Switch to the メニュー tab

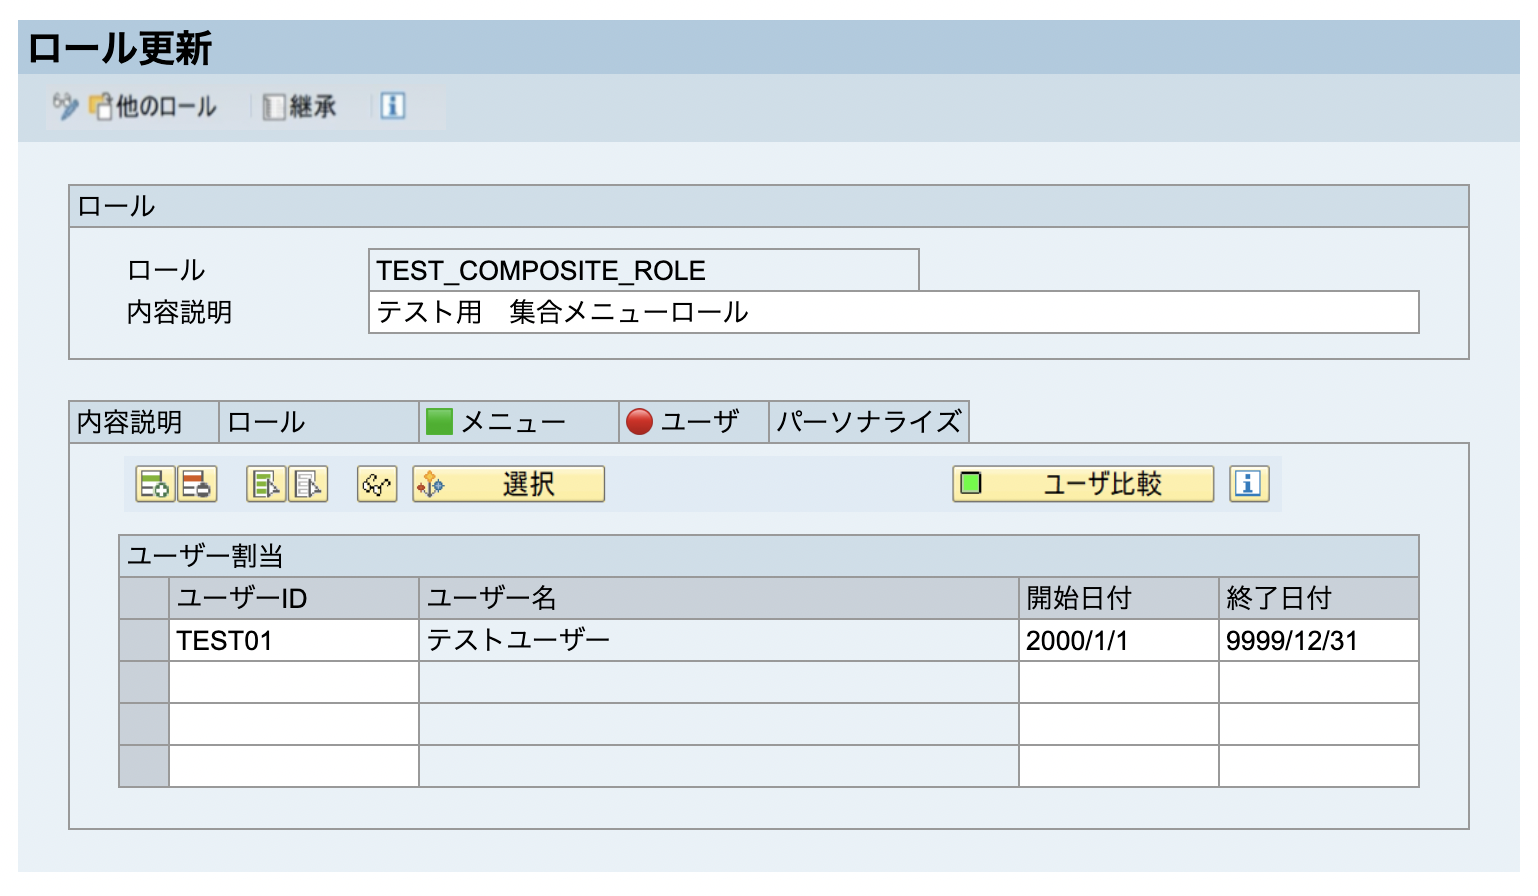(512, 421)
